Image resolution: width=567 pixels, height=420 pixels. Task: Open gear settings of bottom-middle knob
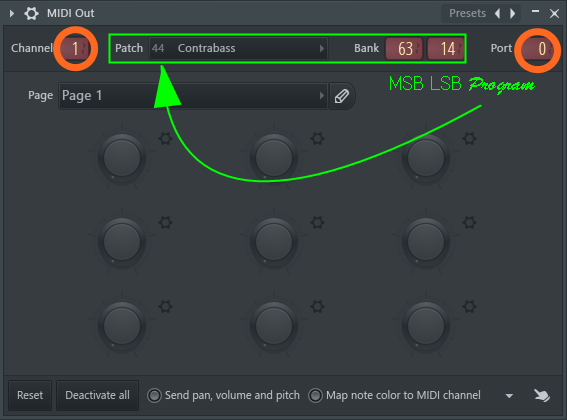click(x=317, y=307)
